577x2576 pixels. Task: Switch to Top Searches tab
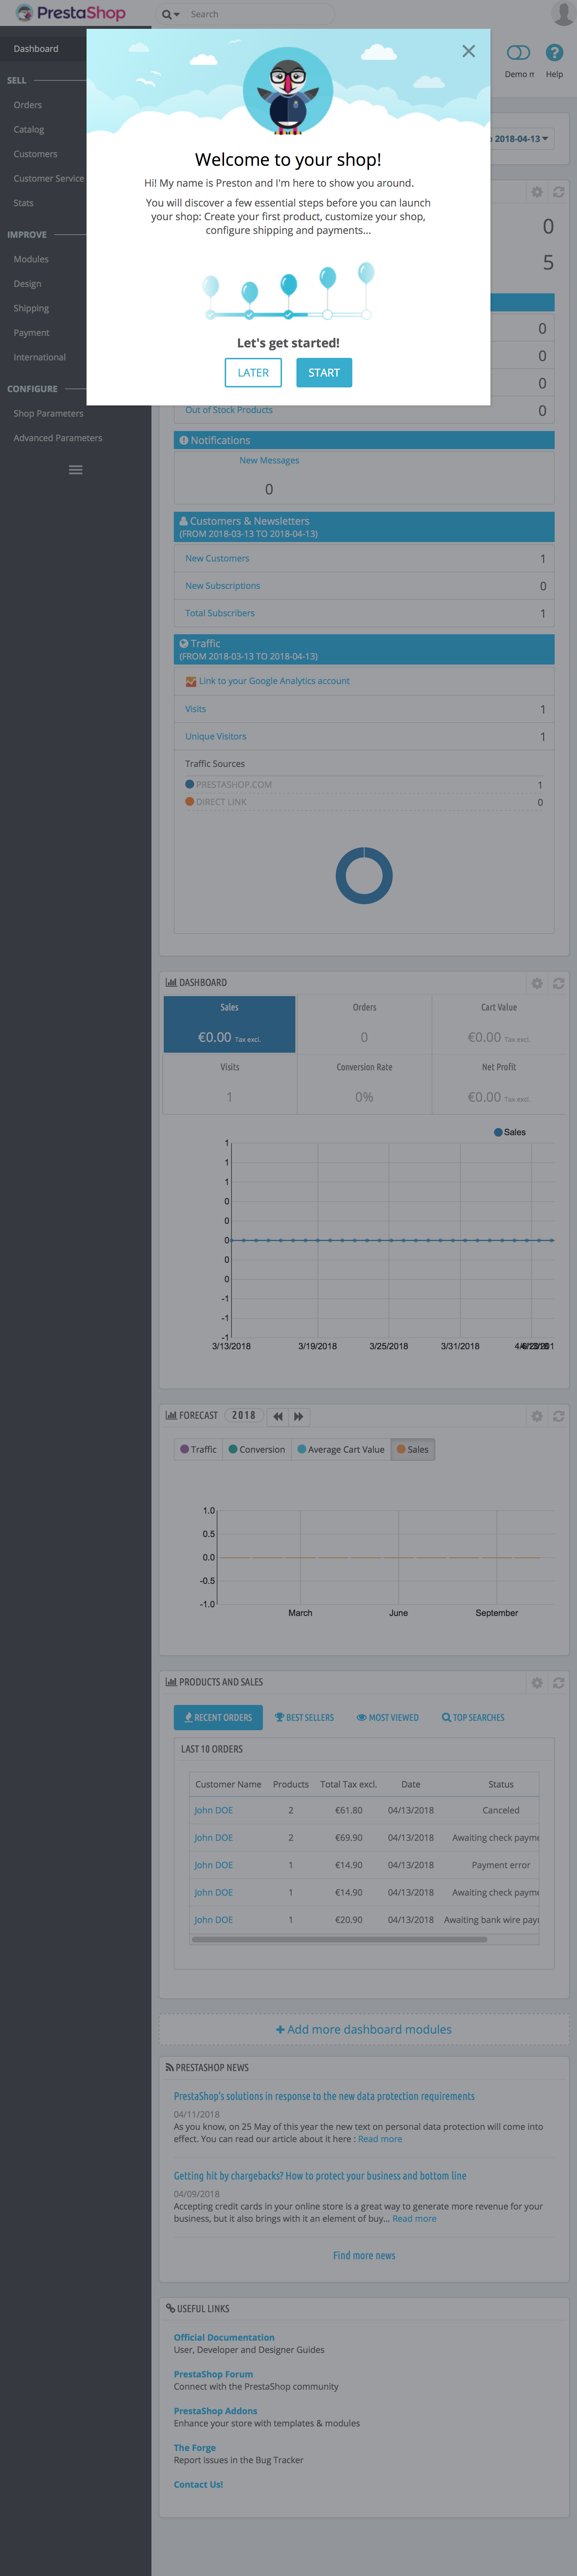pos(473,1717)
